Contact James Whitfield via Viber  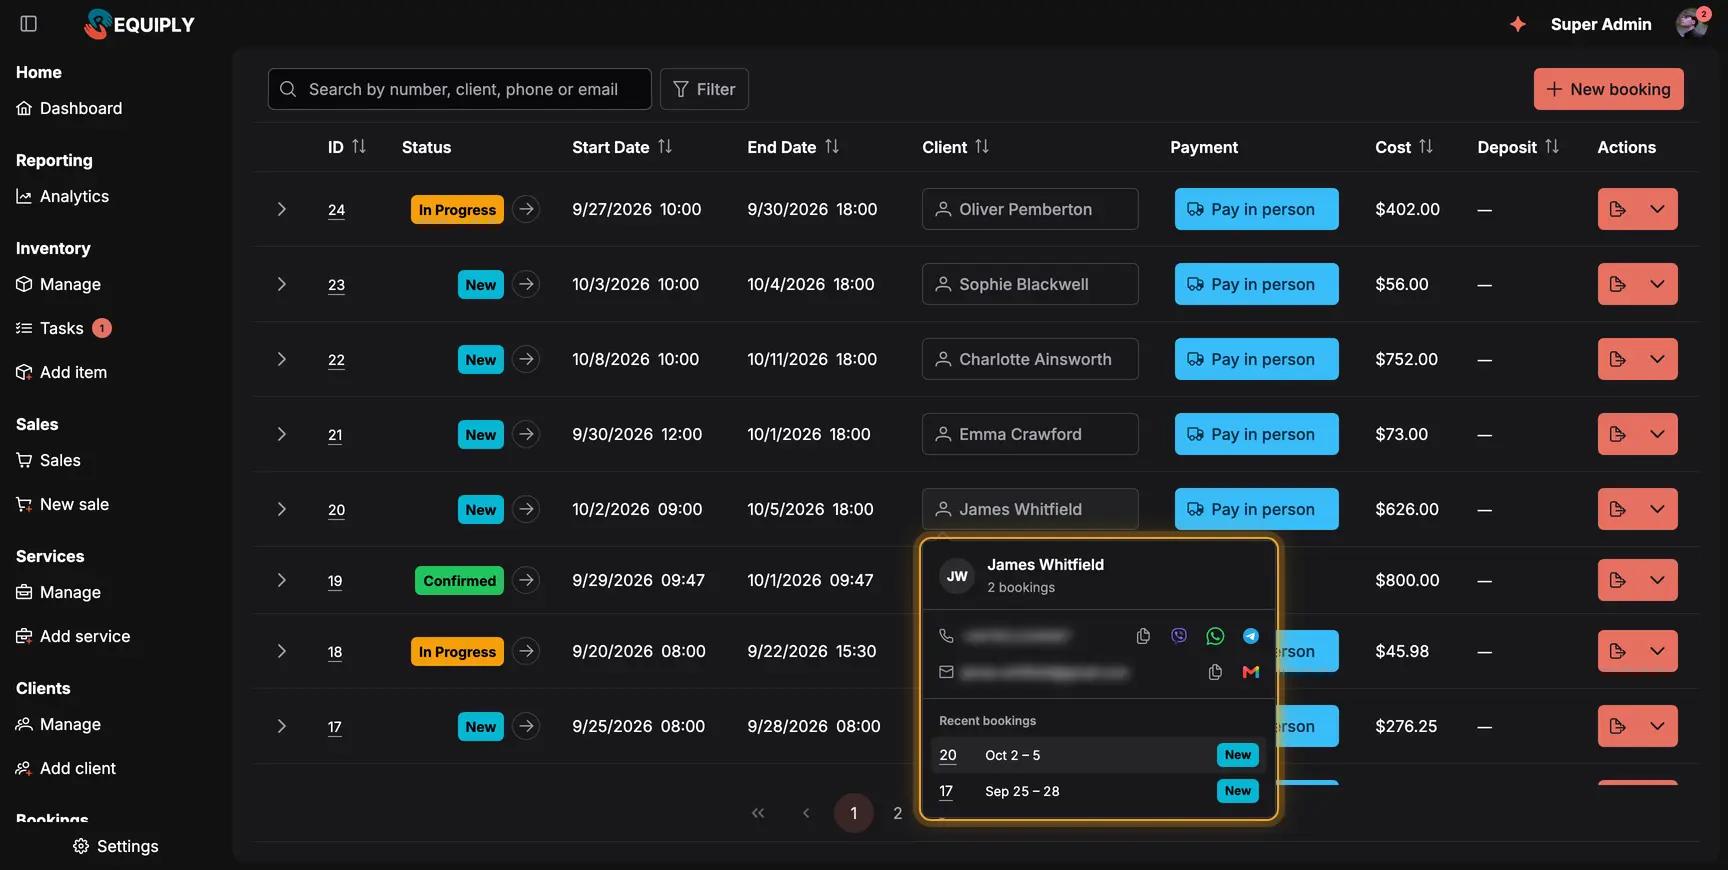pyautogui.click(x=1179, y=636)
